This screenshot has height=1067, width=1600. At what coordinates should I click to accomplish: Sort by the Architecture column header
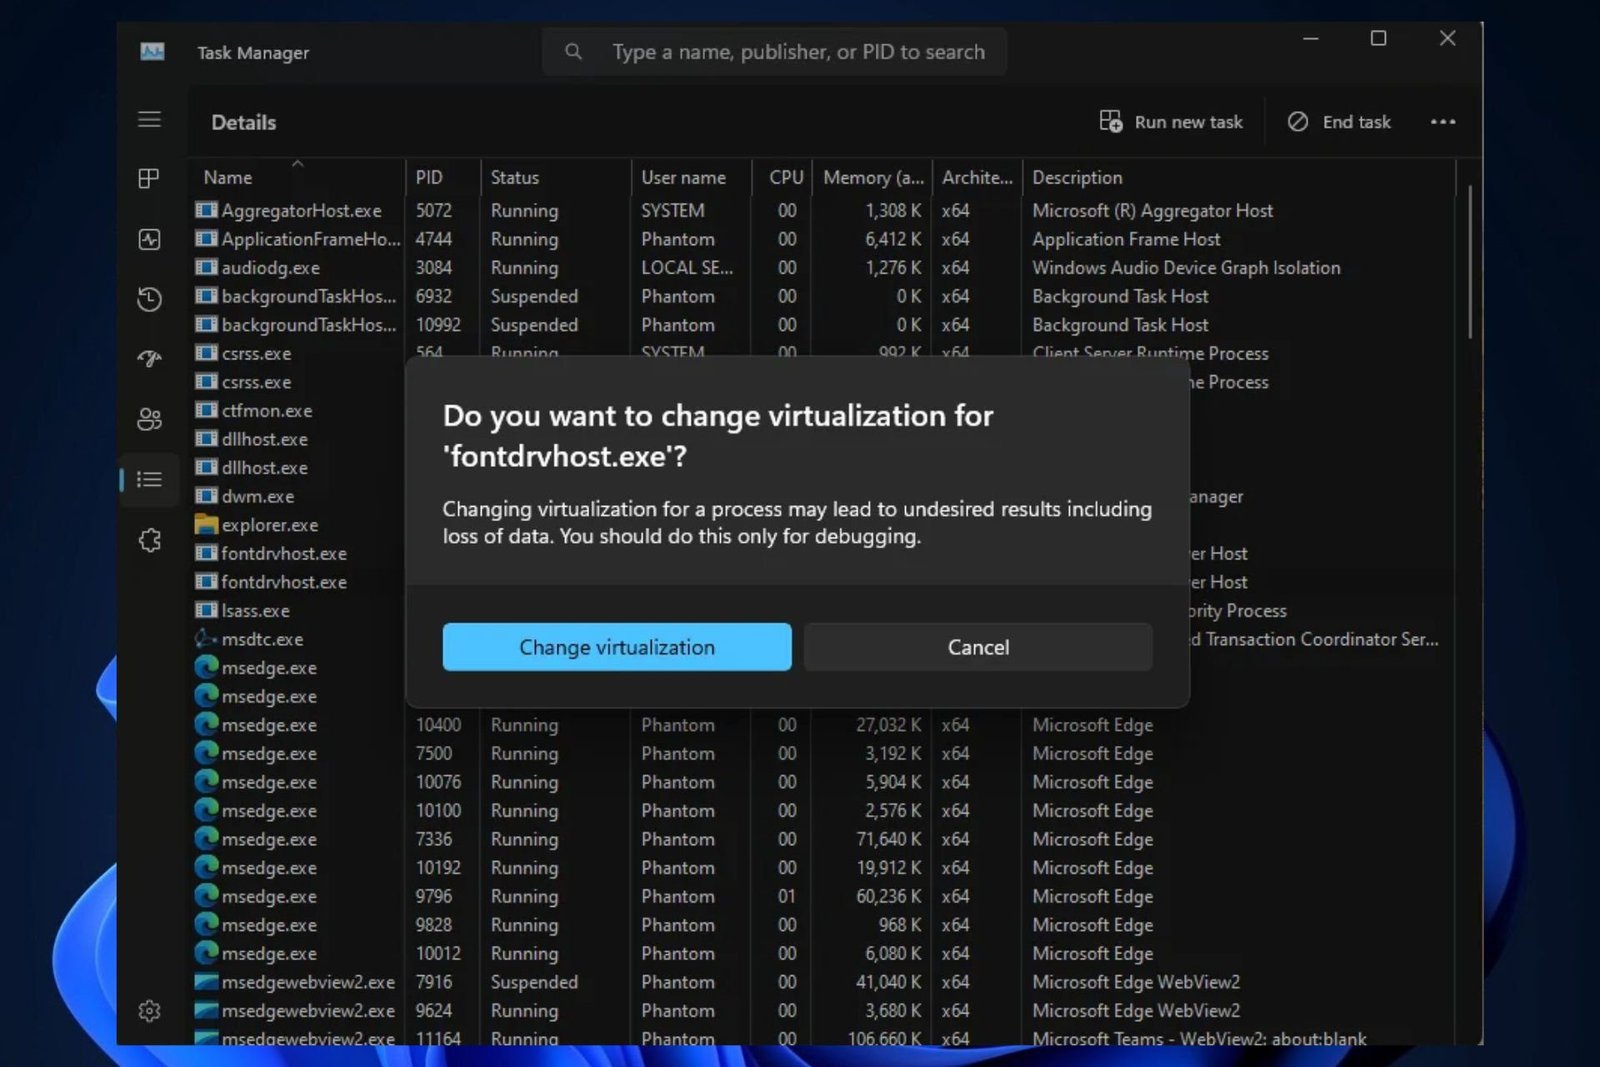[x=978, y=177]
